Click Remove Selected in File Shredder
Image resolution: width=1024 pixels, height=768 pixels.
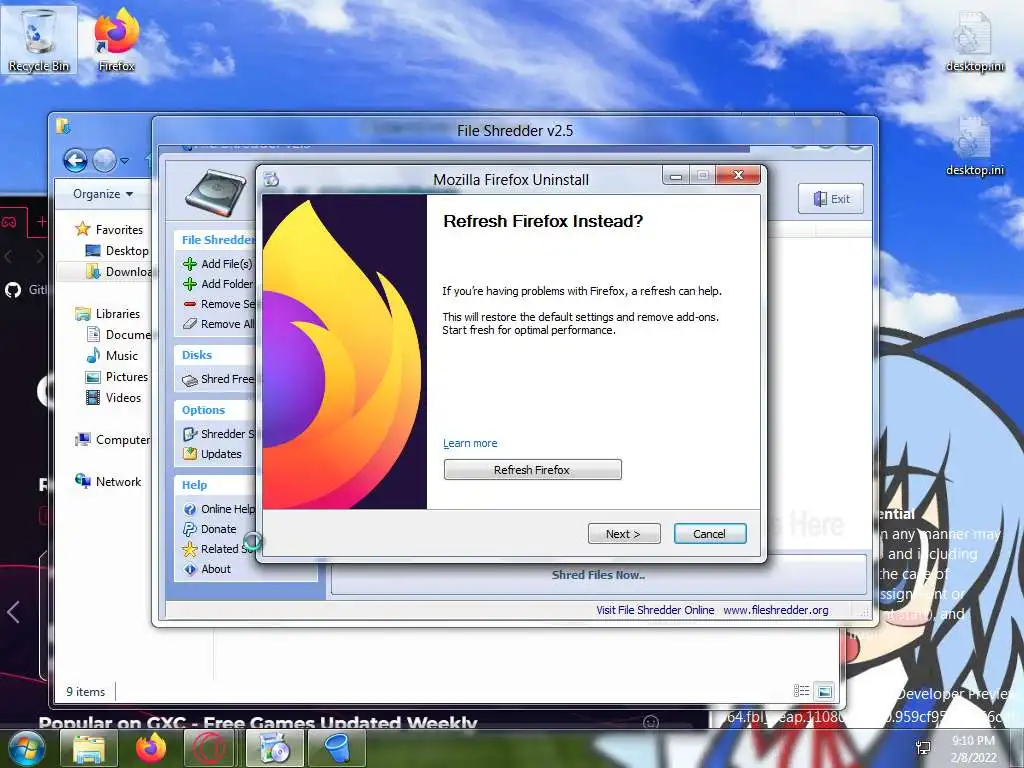tap(218, 304)
